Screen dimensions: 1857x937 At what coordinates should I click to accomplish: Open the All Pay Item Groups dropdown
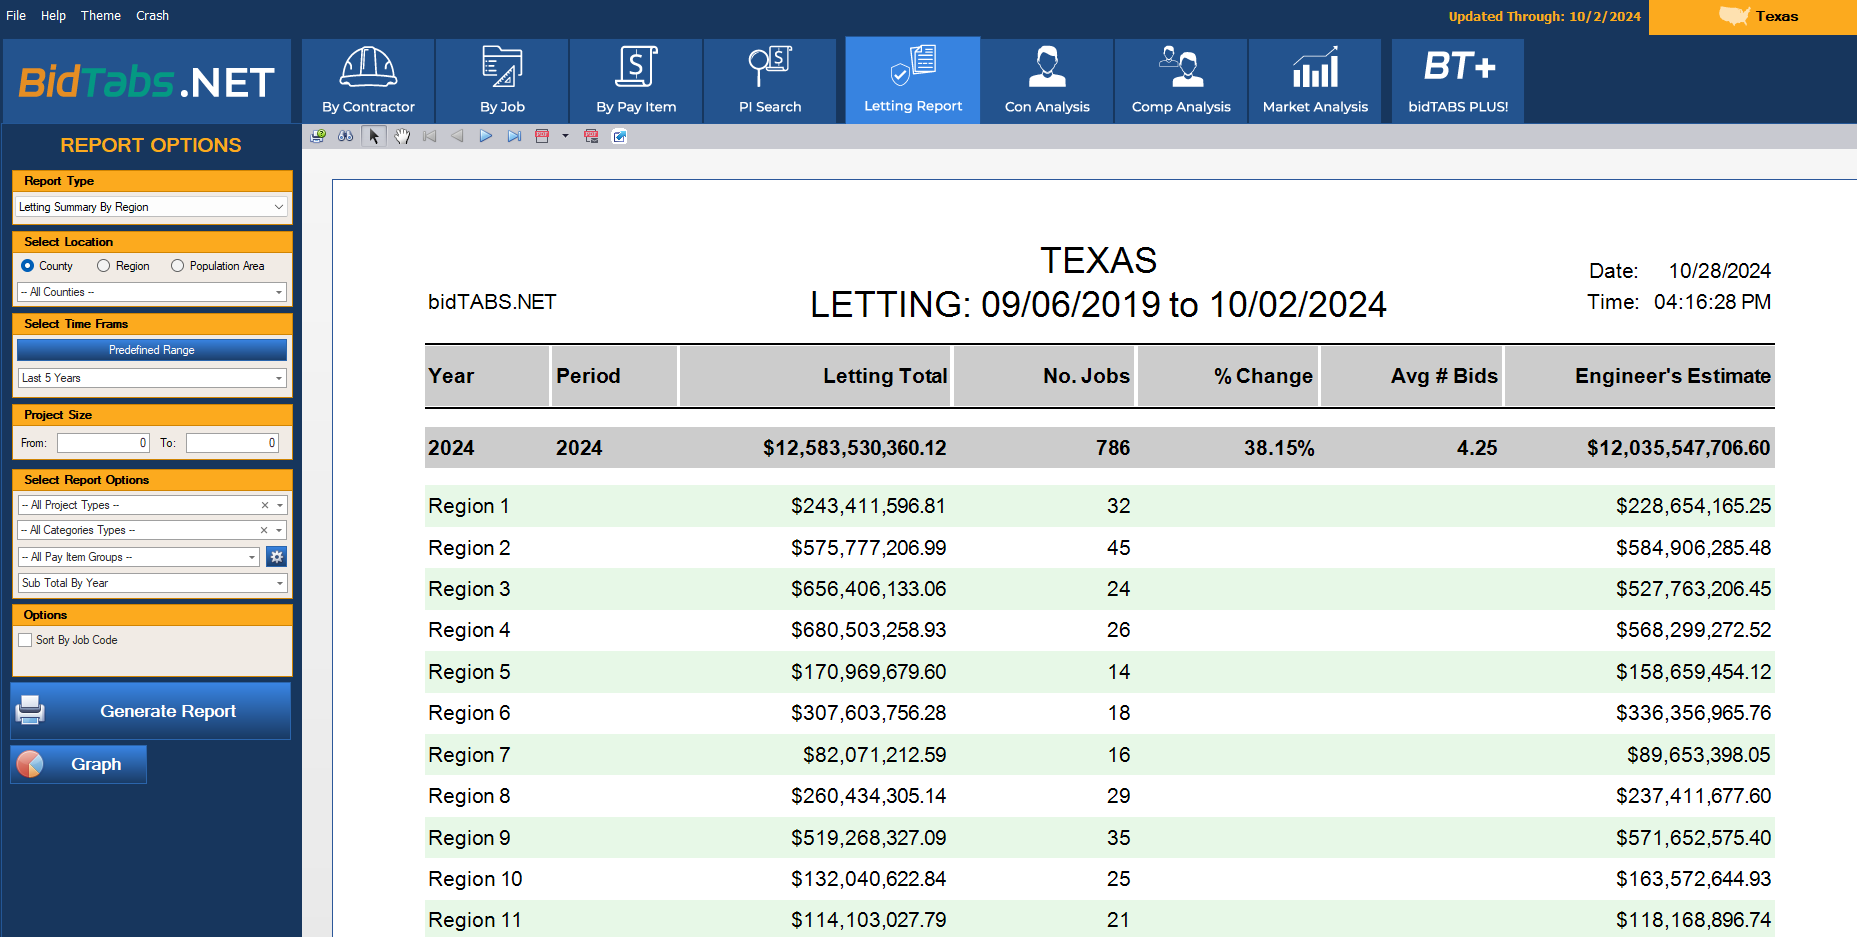(139, 557)
